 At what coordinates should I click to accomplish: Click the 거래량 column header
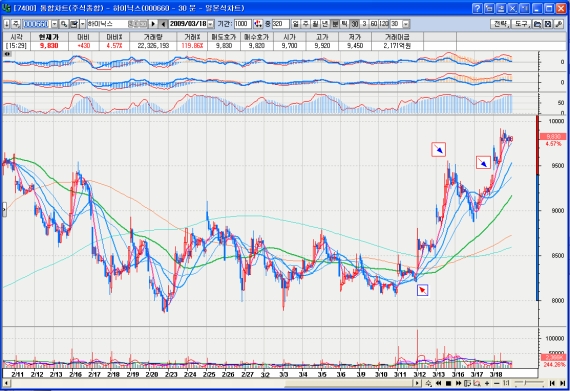pyautogui.click(x=153, y=37)
